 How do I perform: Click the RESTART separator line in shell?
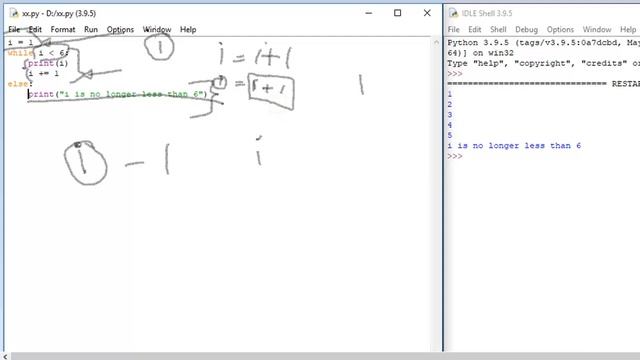point(543,84)
